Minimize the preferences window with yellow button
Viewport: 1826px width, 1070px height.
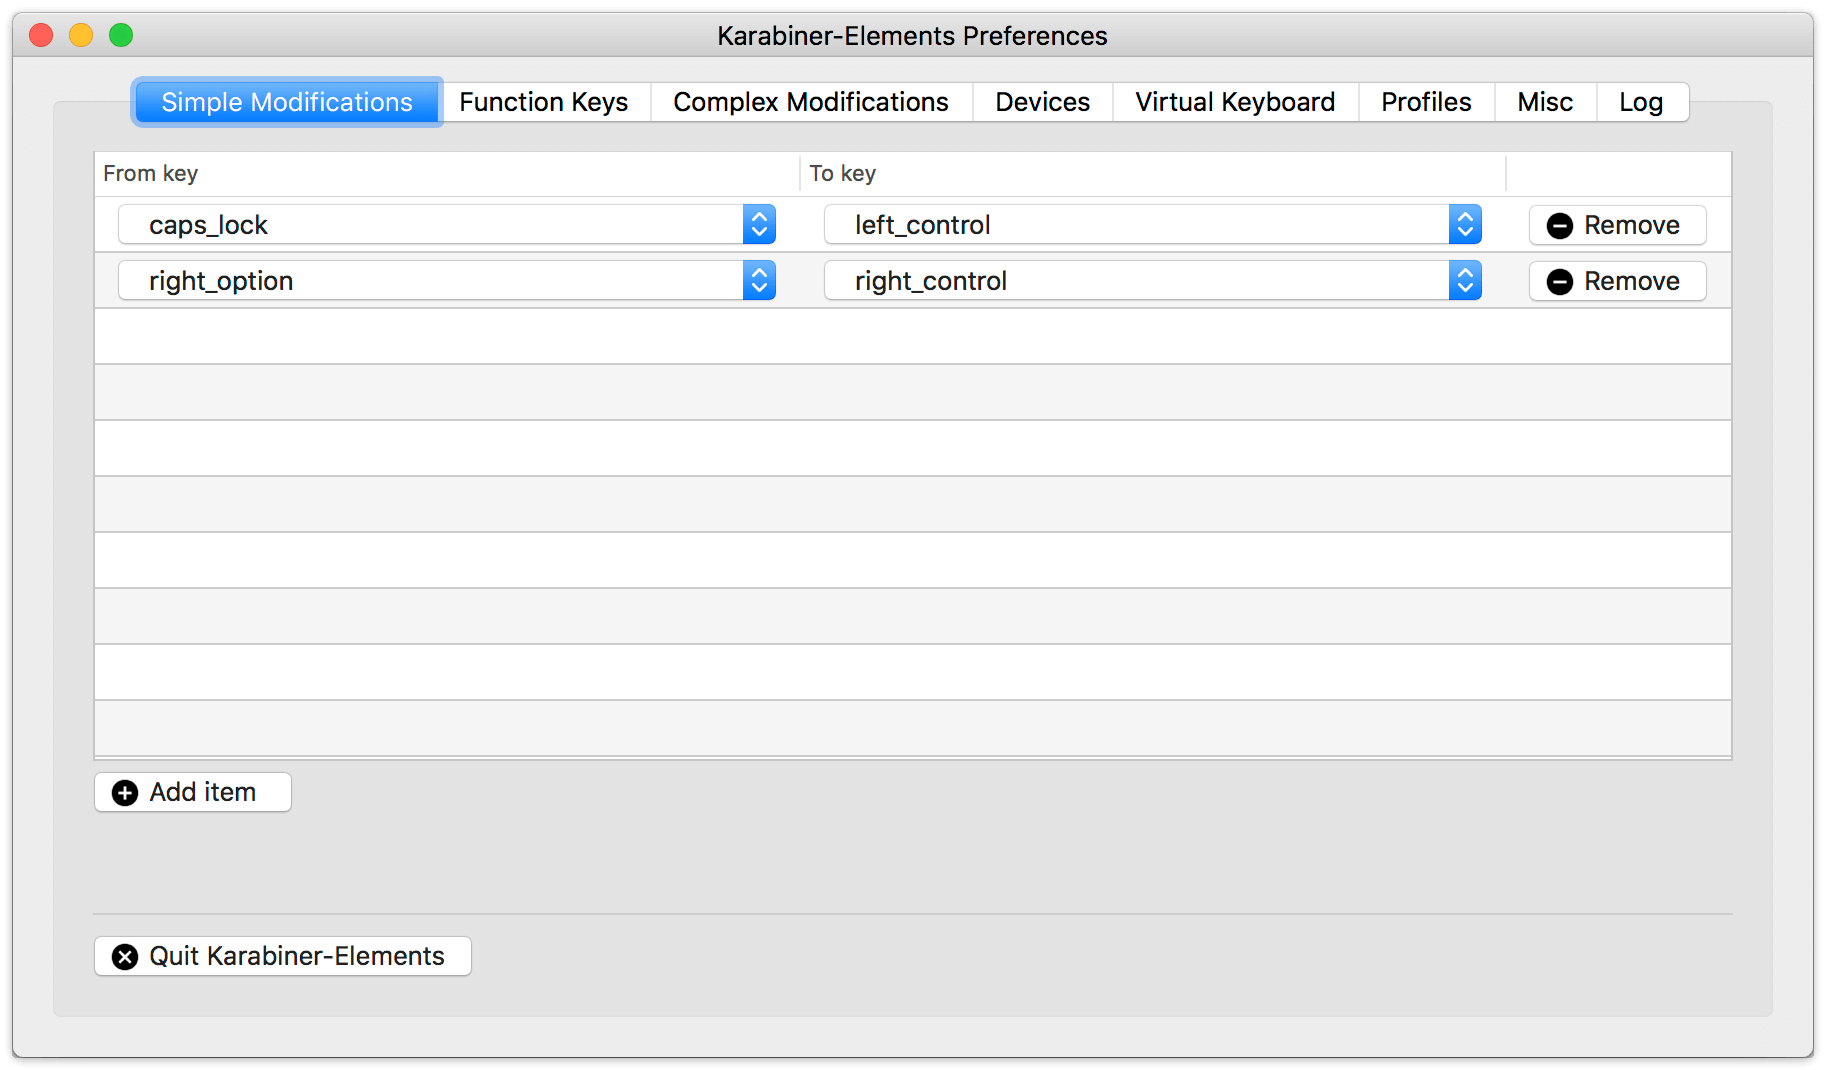(81, 36)
